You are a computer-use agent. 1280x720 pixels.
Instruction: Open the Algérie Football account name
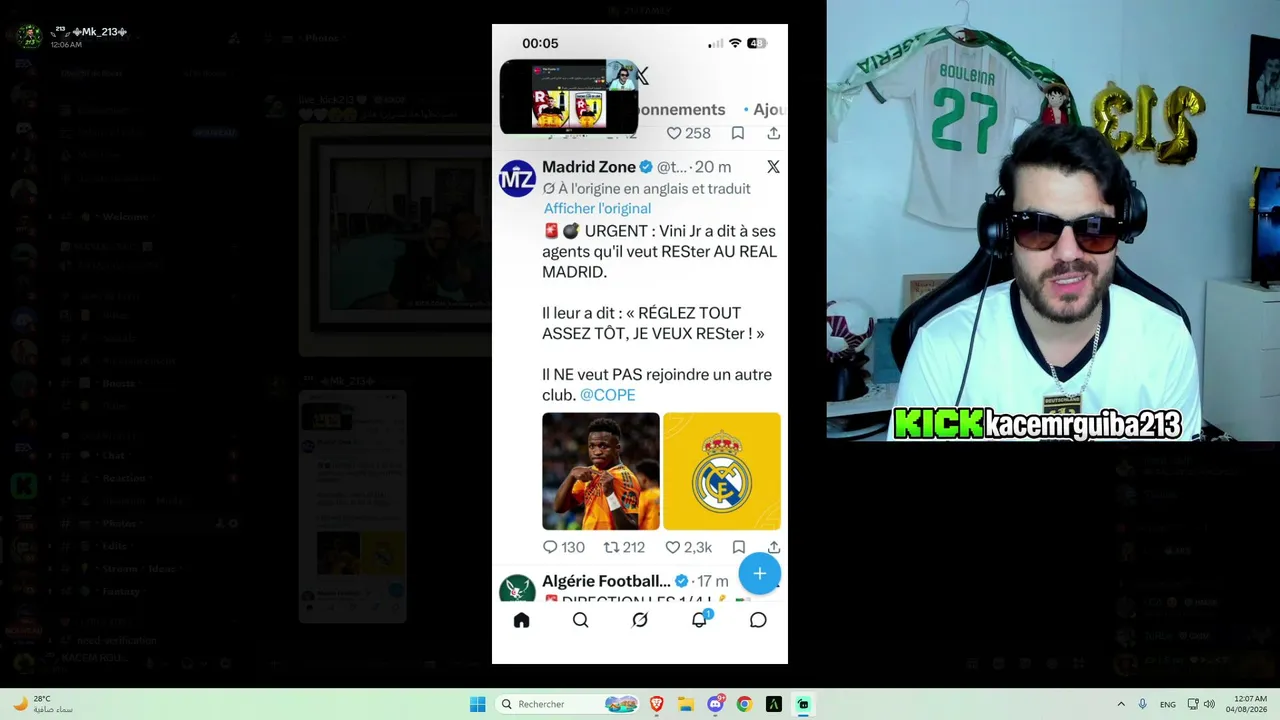click(606, 581)
